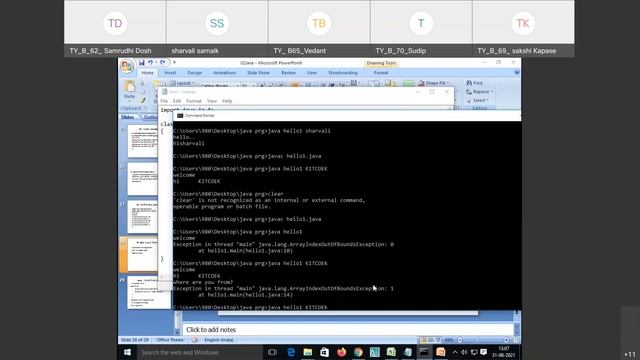Open the Design ribbon tab
The image size is (640, 360).
(195, 73)
